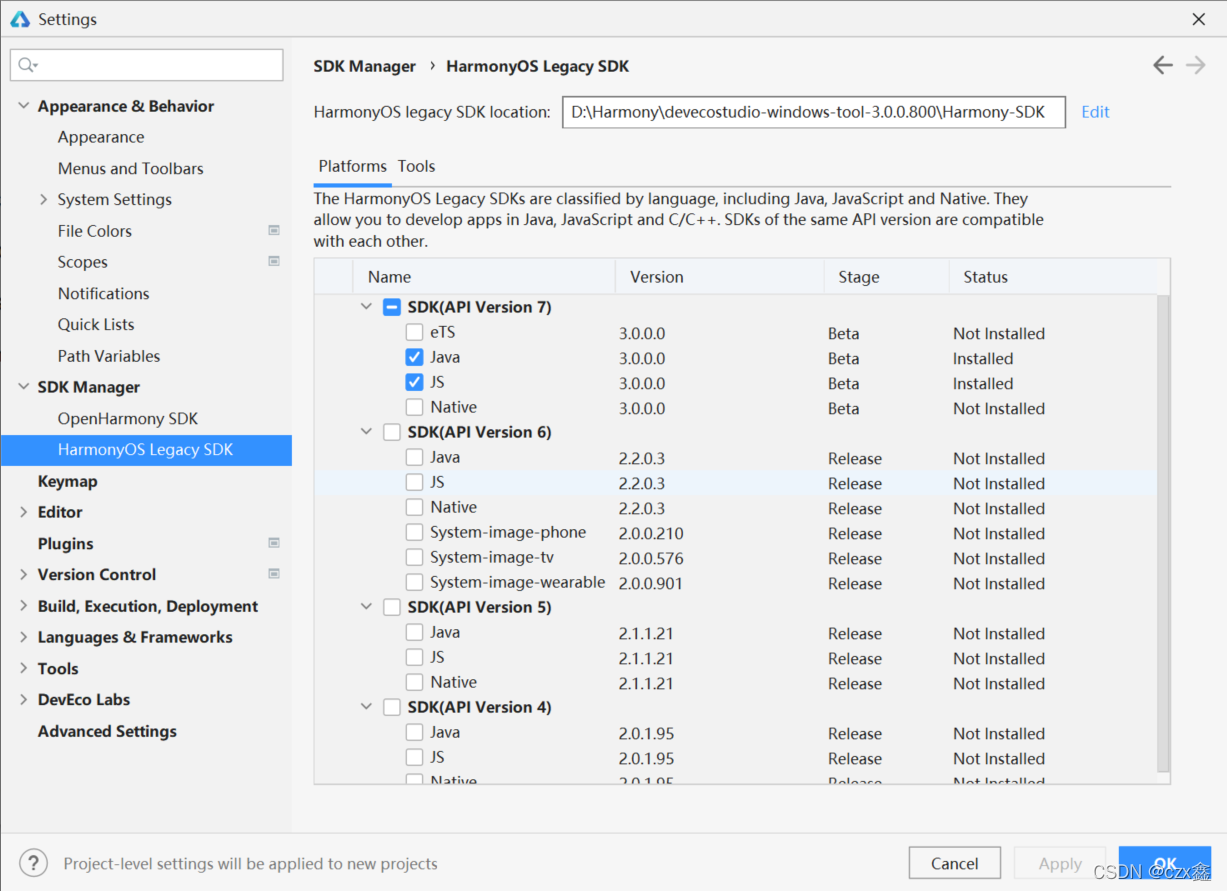Collapse the SDK(API Version 4) group
This screenshot has height=891, width=1227.
(366, 707)
